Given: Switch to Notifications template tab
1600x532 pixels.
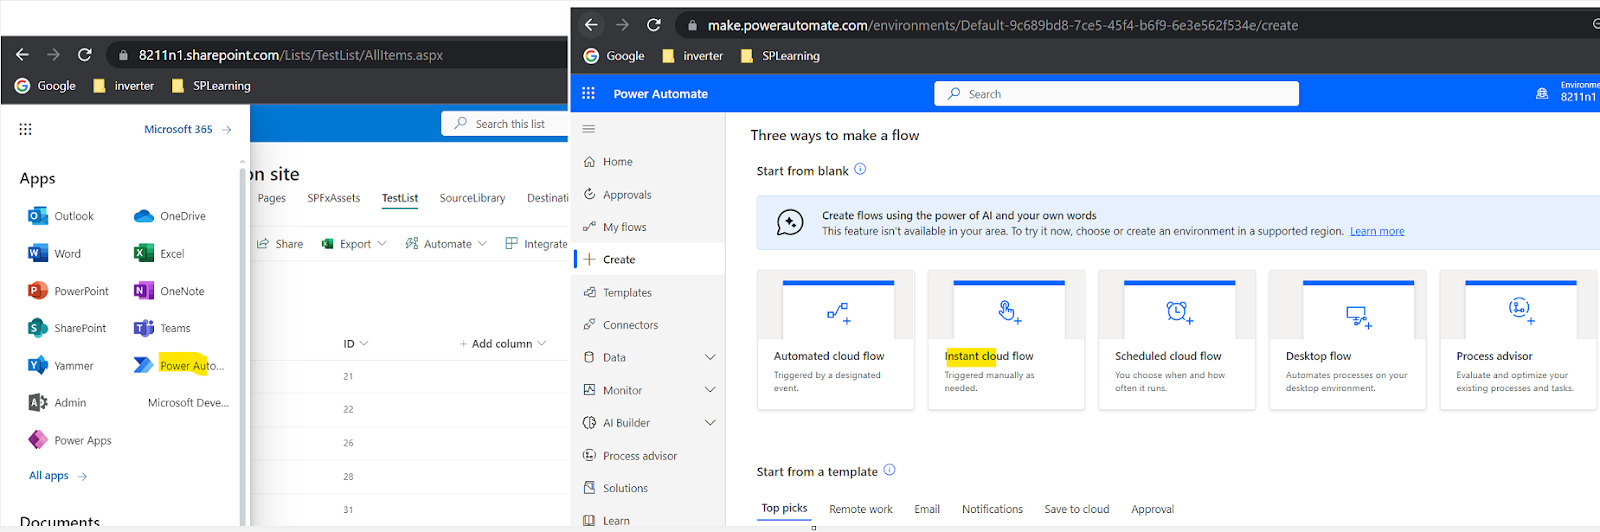Looking at the screenshot, I should [992, 509].
